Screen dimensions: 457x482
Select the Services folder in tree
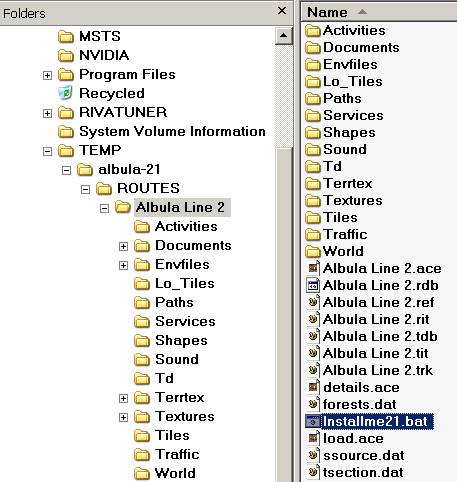tap(185, 321)
